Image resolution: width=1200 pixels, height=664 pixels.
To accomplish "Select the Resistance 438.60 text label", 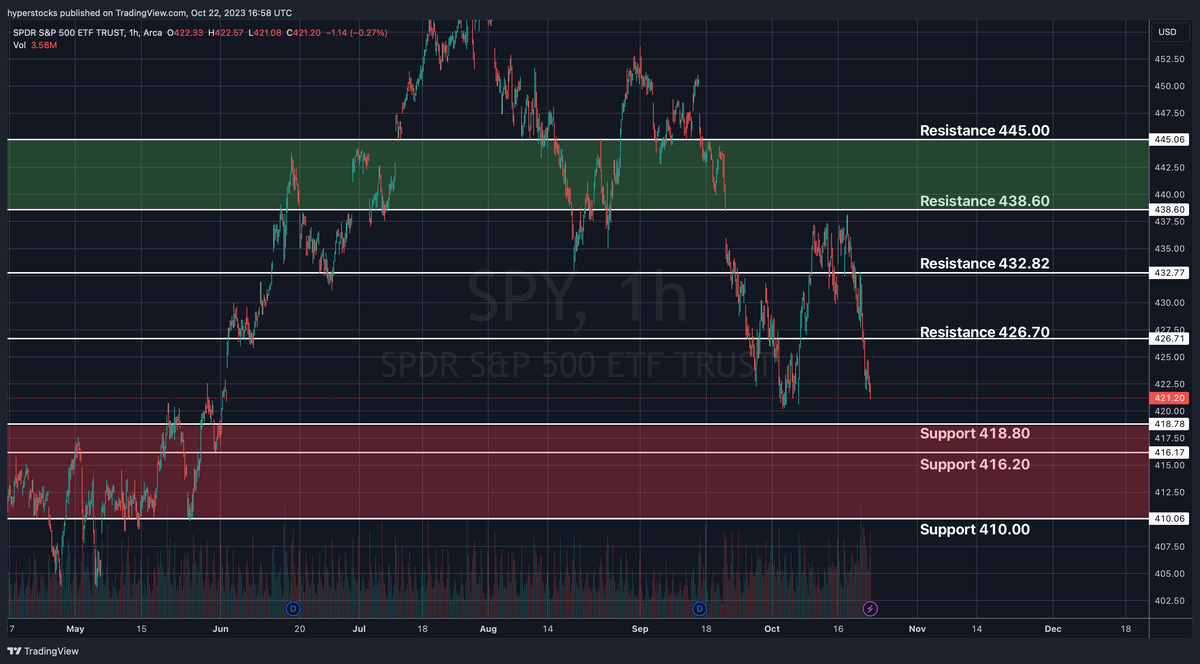I will pos(984,201).
